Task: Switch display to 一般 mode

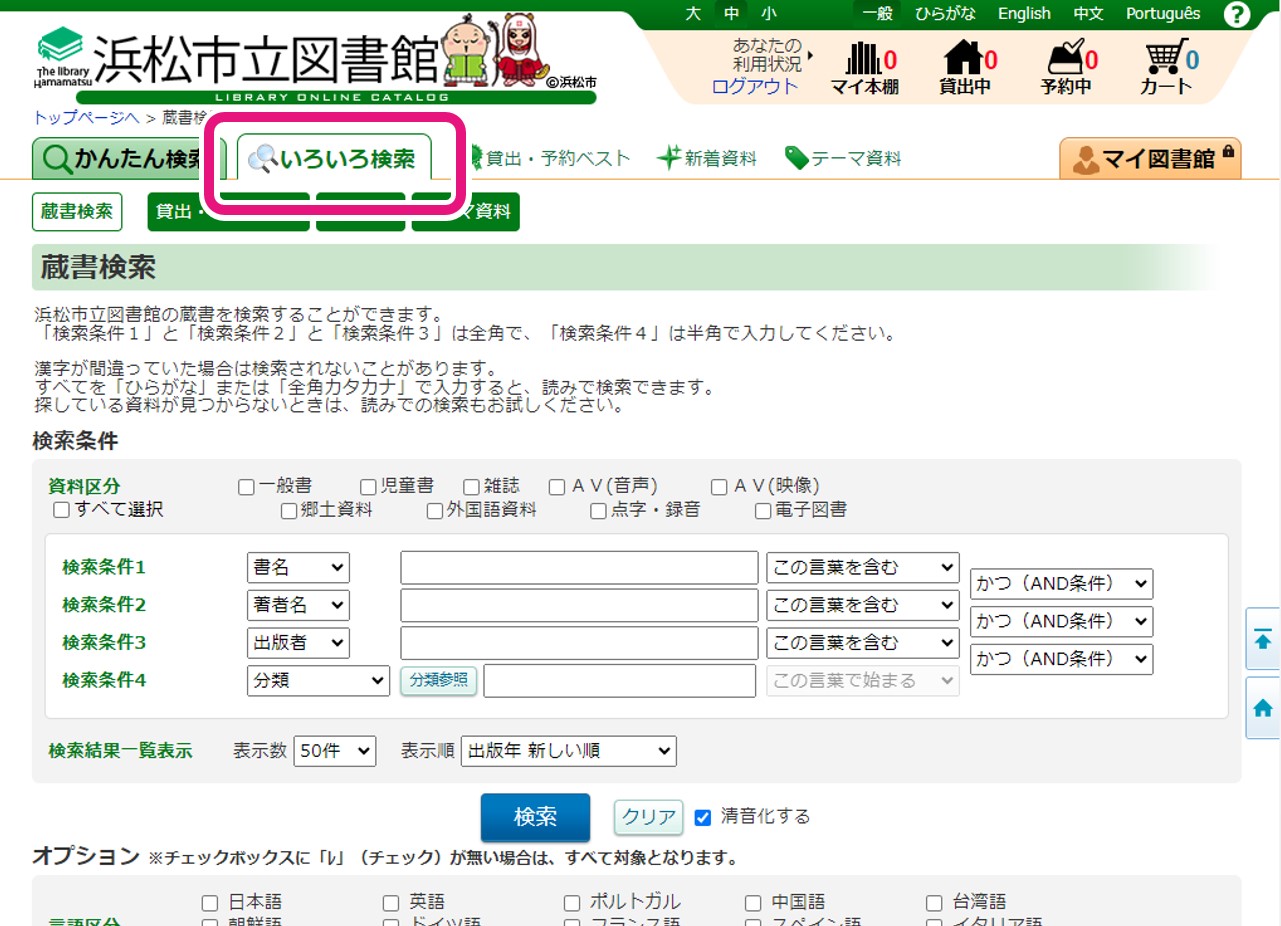Action: coord(877,14)
